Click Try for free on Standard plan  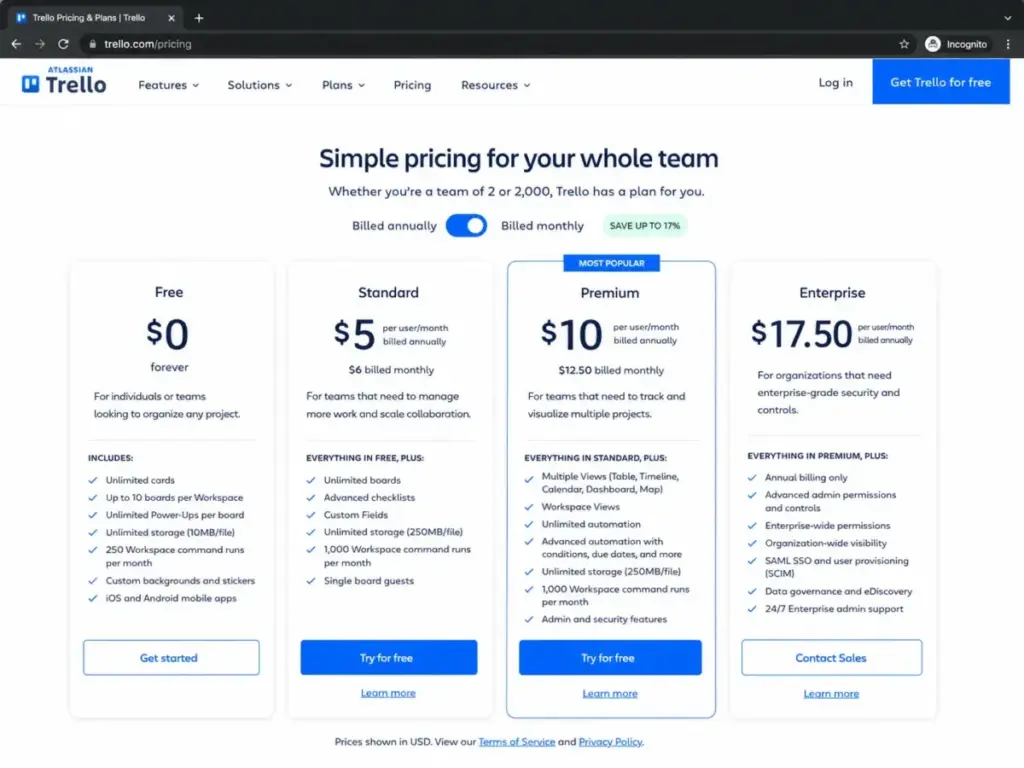click(389, 658)
